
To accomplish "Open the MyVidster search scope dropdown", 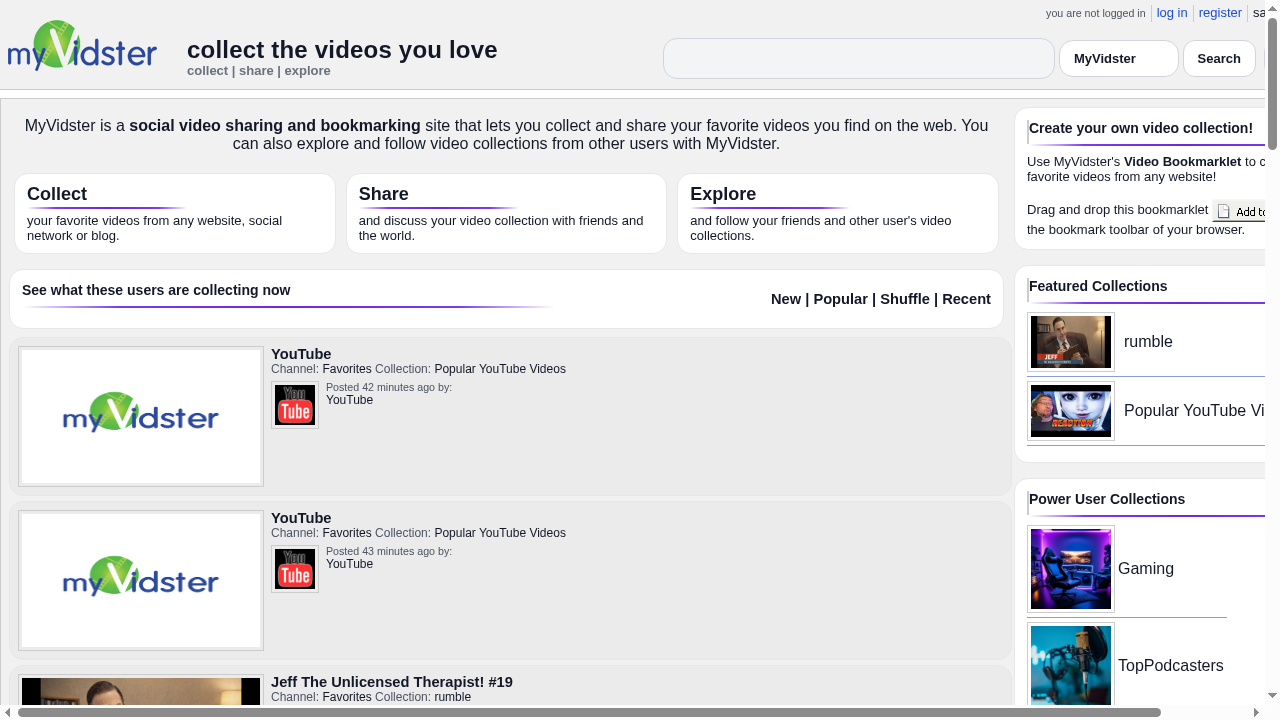I will click(1118, 58).
